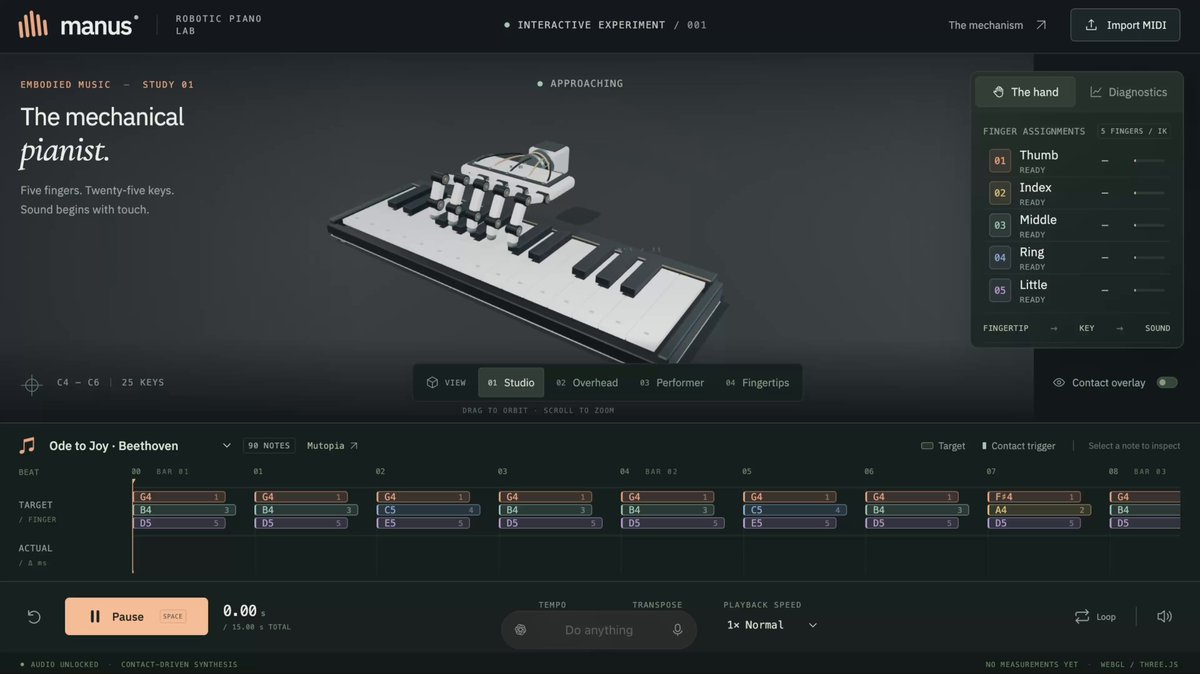Adjust the Middle finger slider
This screenshot has height=674, width=1200.
tap(1149, 225)
